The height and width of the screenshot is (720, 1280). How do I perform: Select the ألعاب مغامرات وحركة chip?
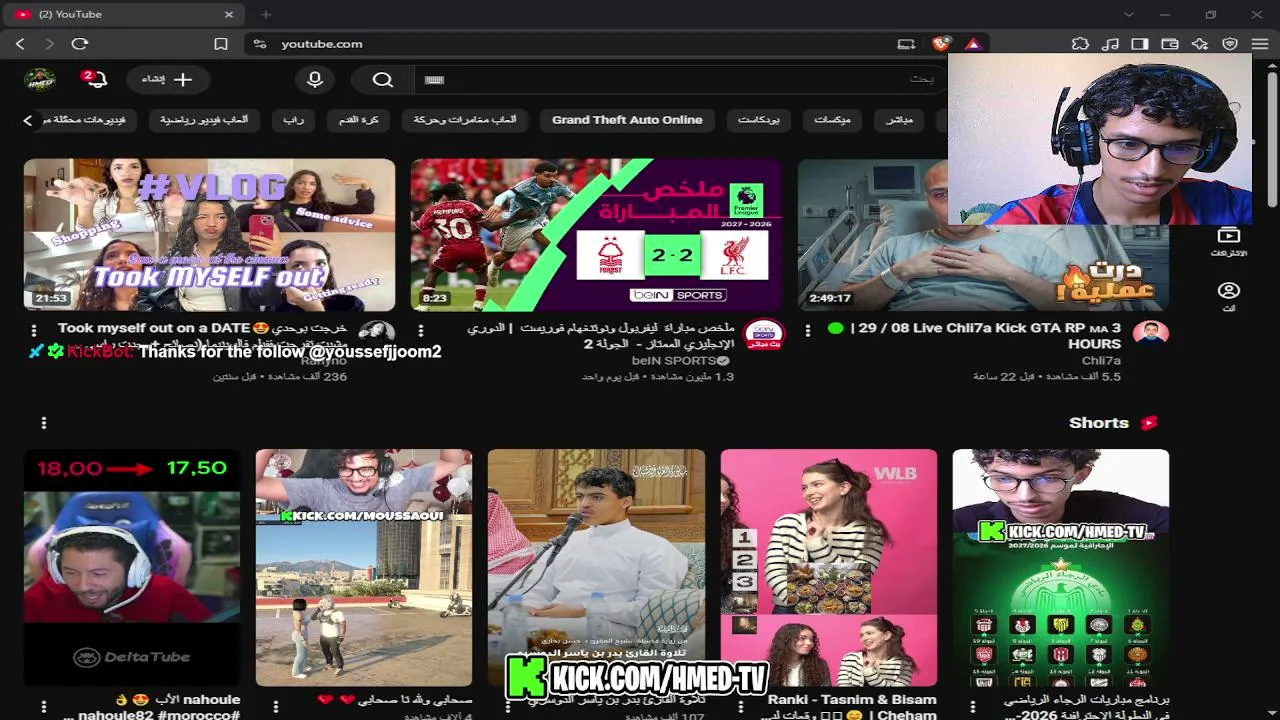click(x=465, y=120)
